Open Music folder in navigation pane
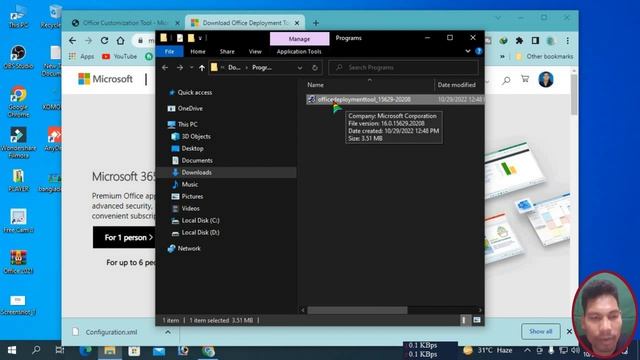The width and height of the screenshot is (640, 360). (x=190, y=184)
